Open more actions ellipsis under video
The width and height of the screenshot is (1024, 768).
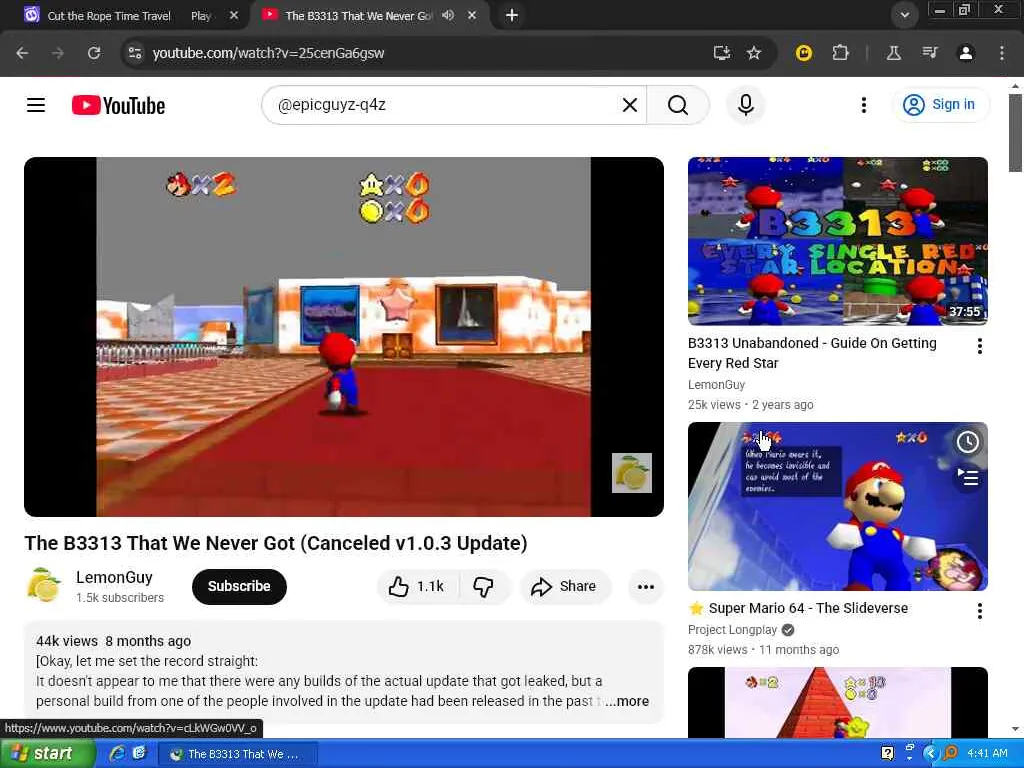tap(645, 586)
